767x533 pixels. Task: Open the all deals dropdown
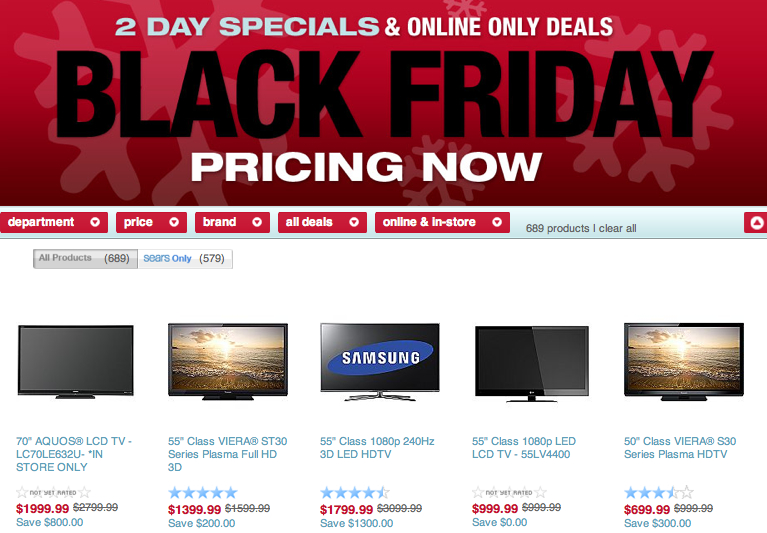(322, 222)
